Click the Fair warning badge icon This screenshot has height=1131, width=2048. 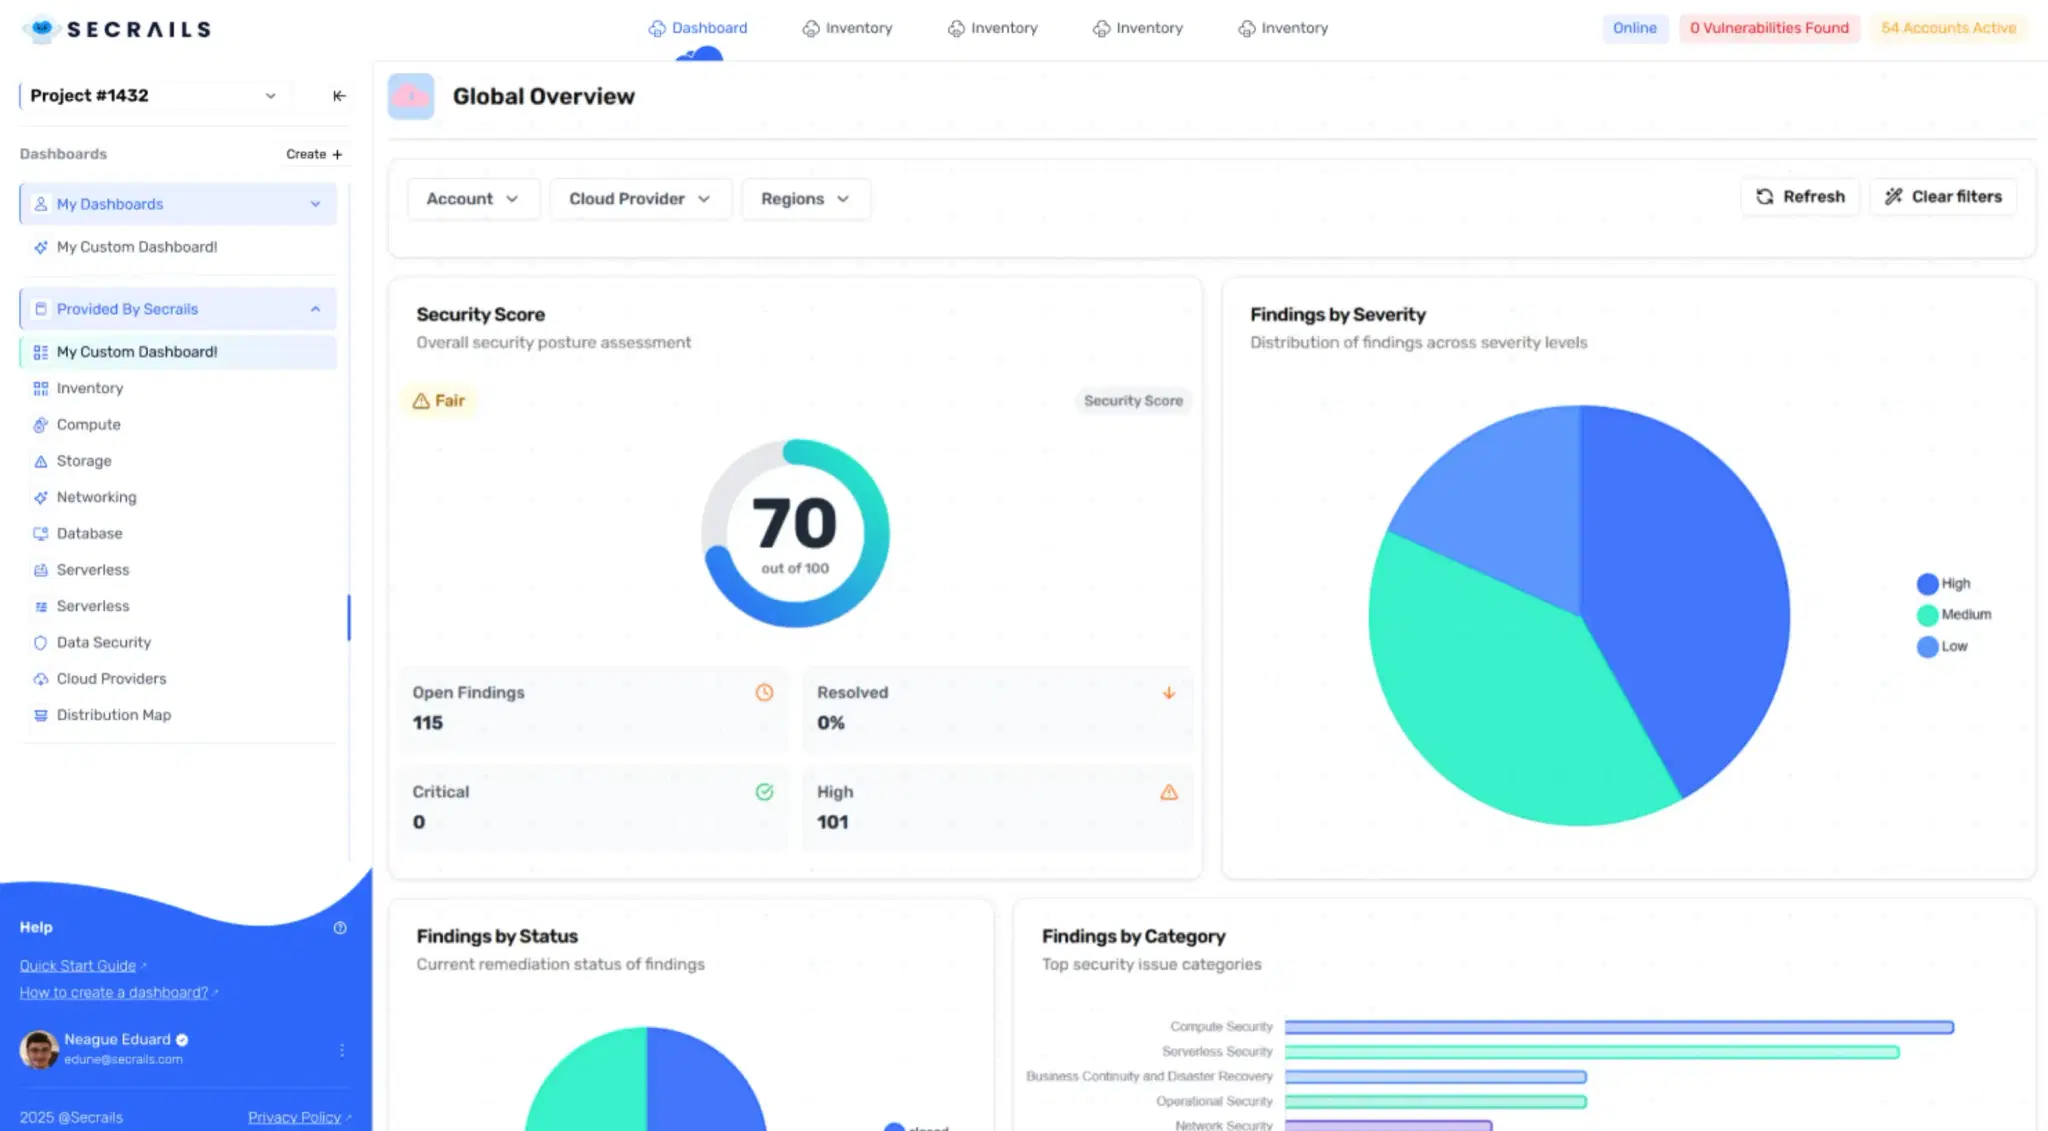click(x=421, y=401)
